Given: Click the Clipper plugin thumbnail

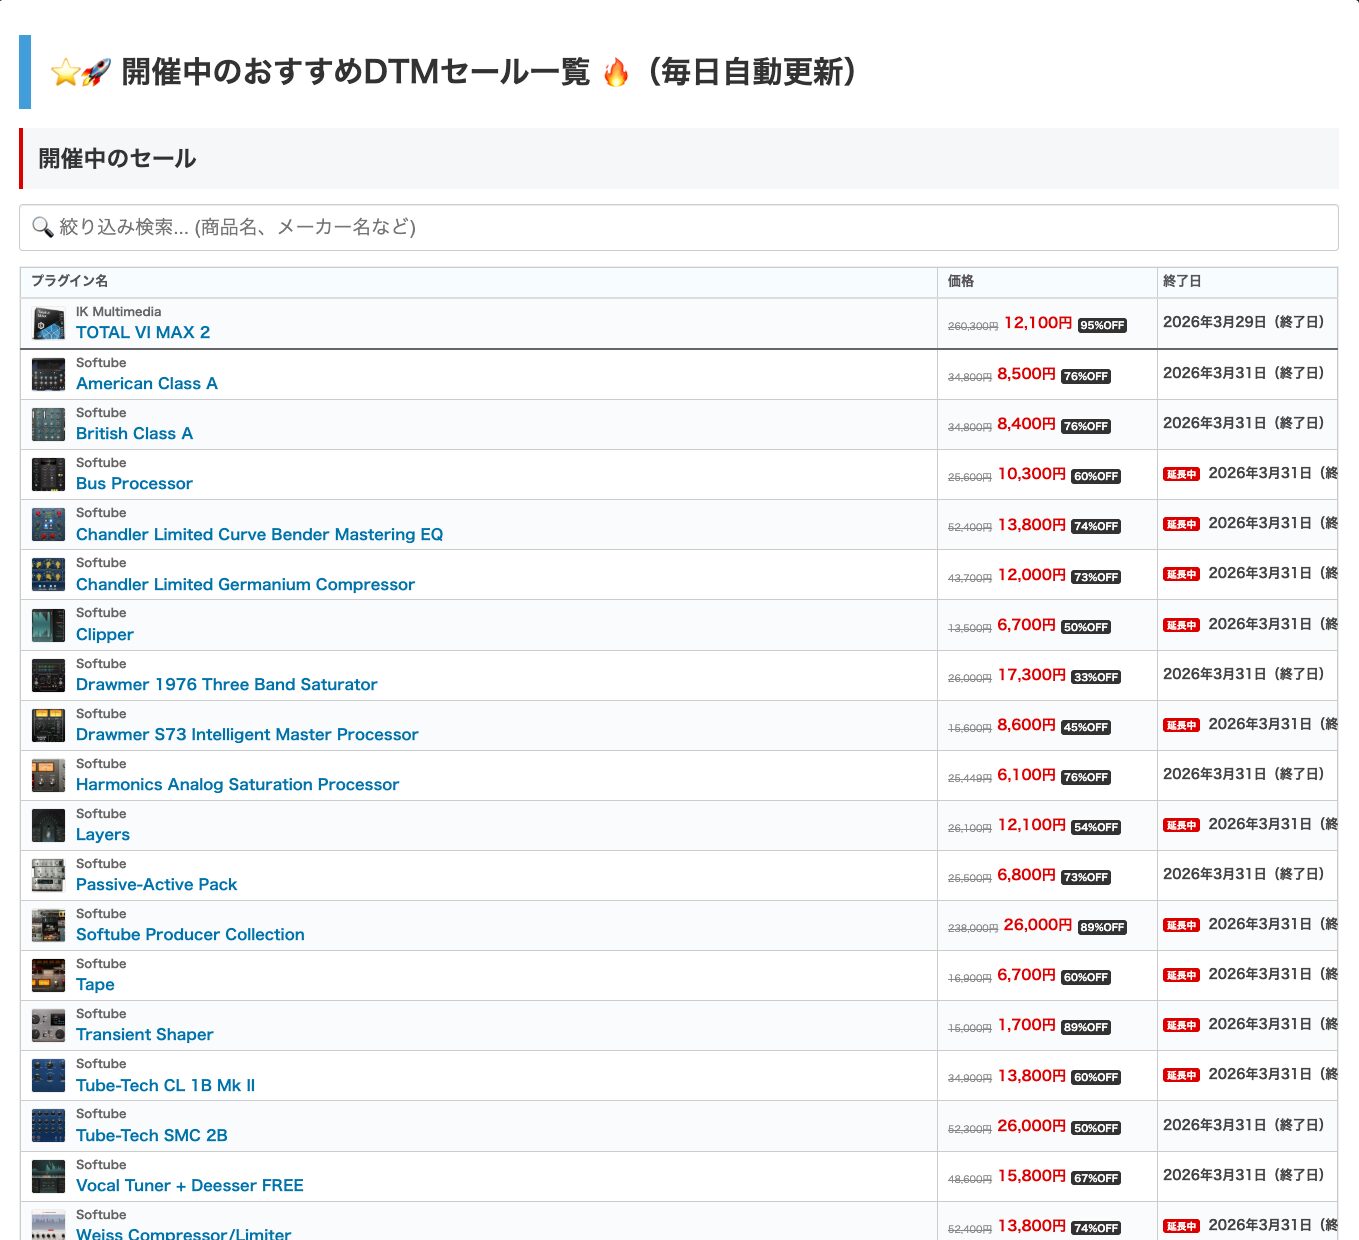Looking at the screenshot, I should pos(48,625).
